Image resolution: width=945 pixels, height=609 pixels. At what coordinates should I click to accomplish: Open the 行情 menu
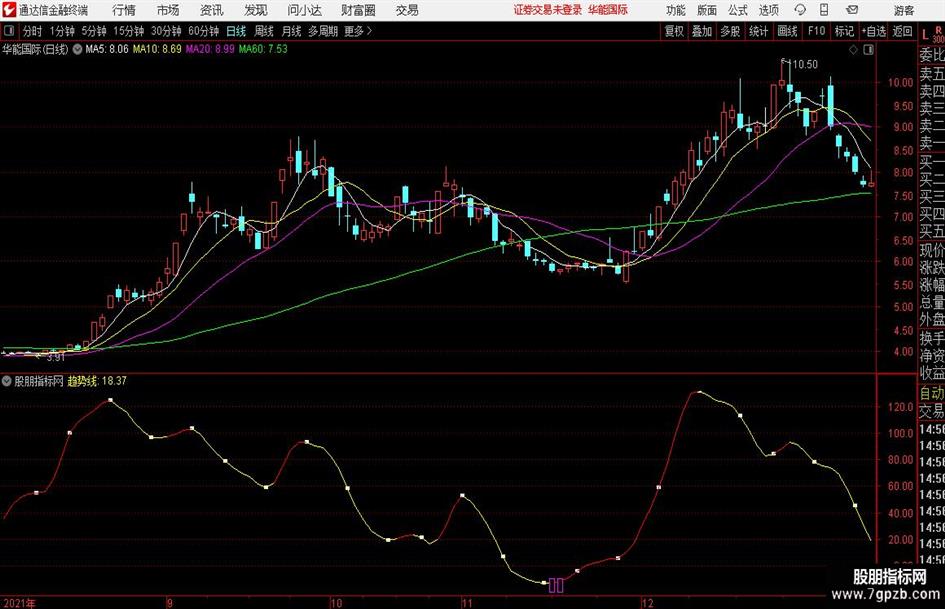(x=124, y=10)
